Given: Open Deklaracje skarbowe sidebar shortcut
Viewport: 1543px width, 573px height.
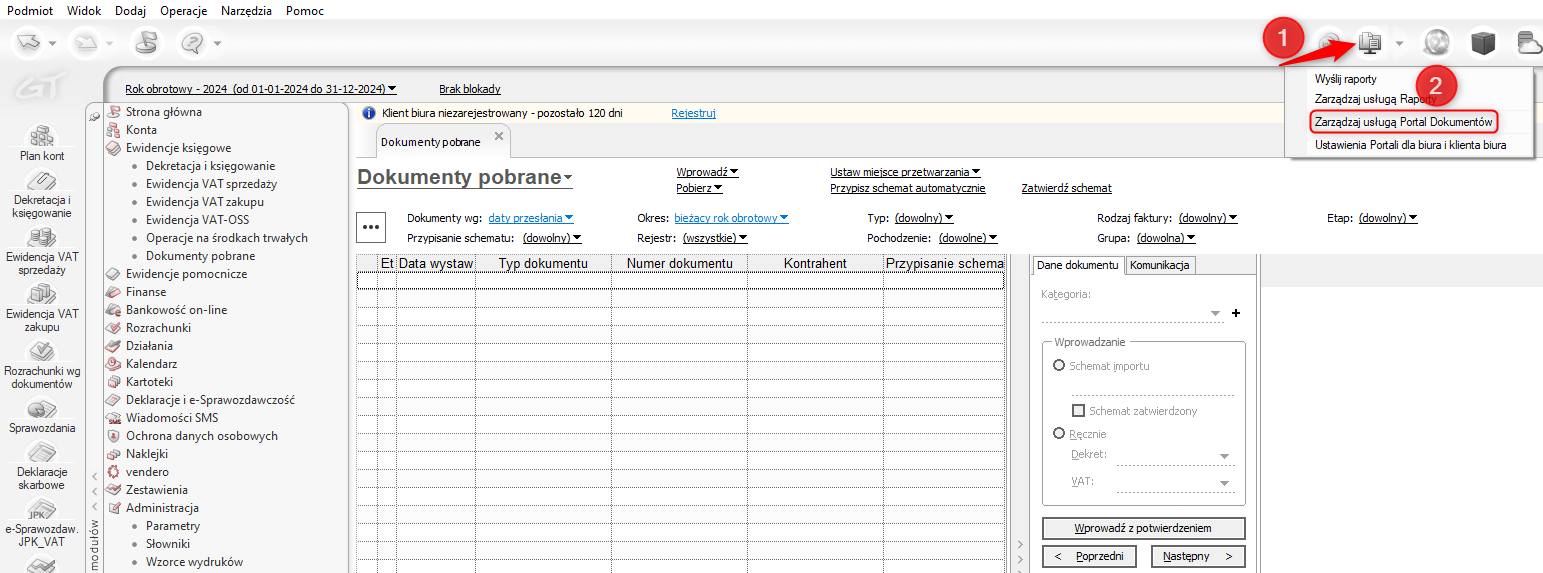Looking at the screenshot, I should pos(42,467).
